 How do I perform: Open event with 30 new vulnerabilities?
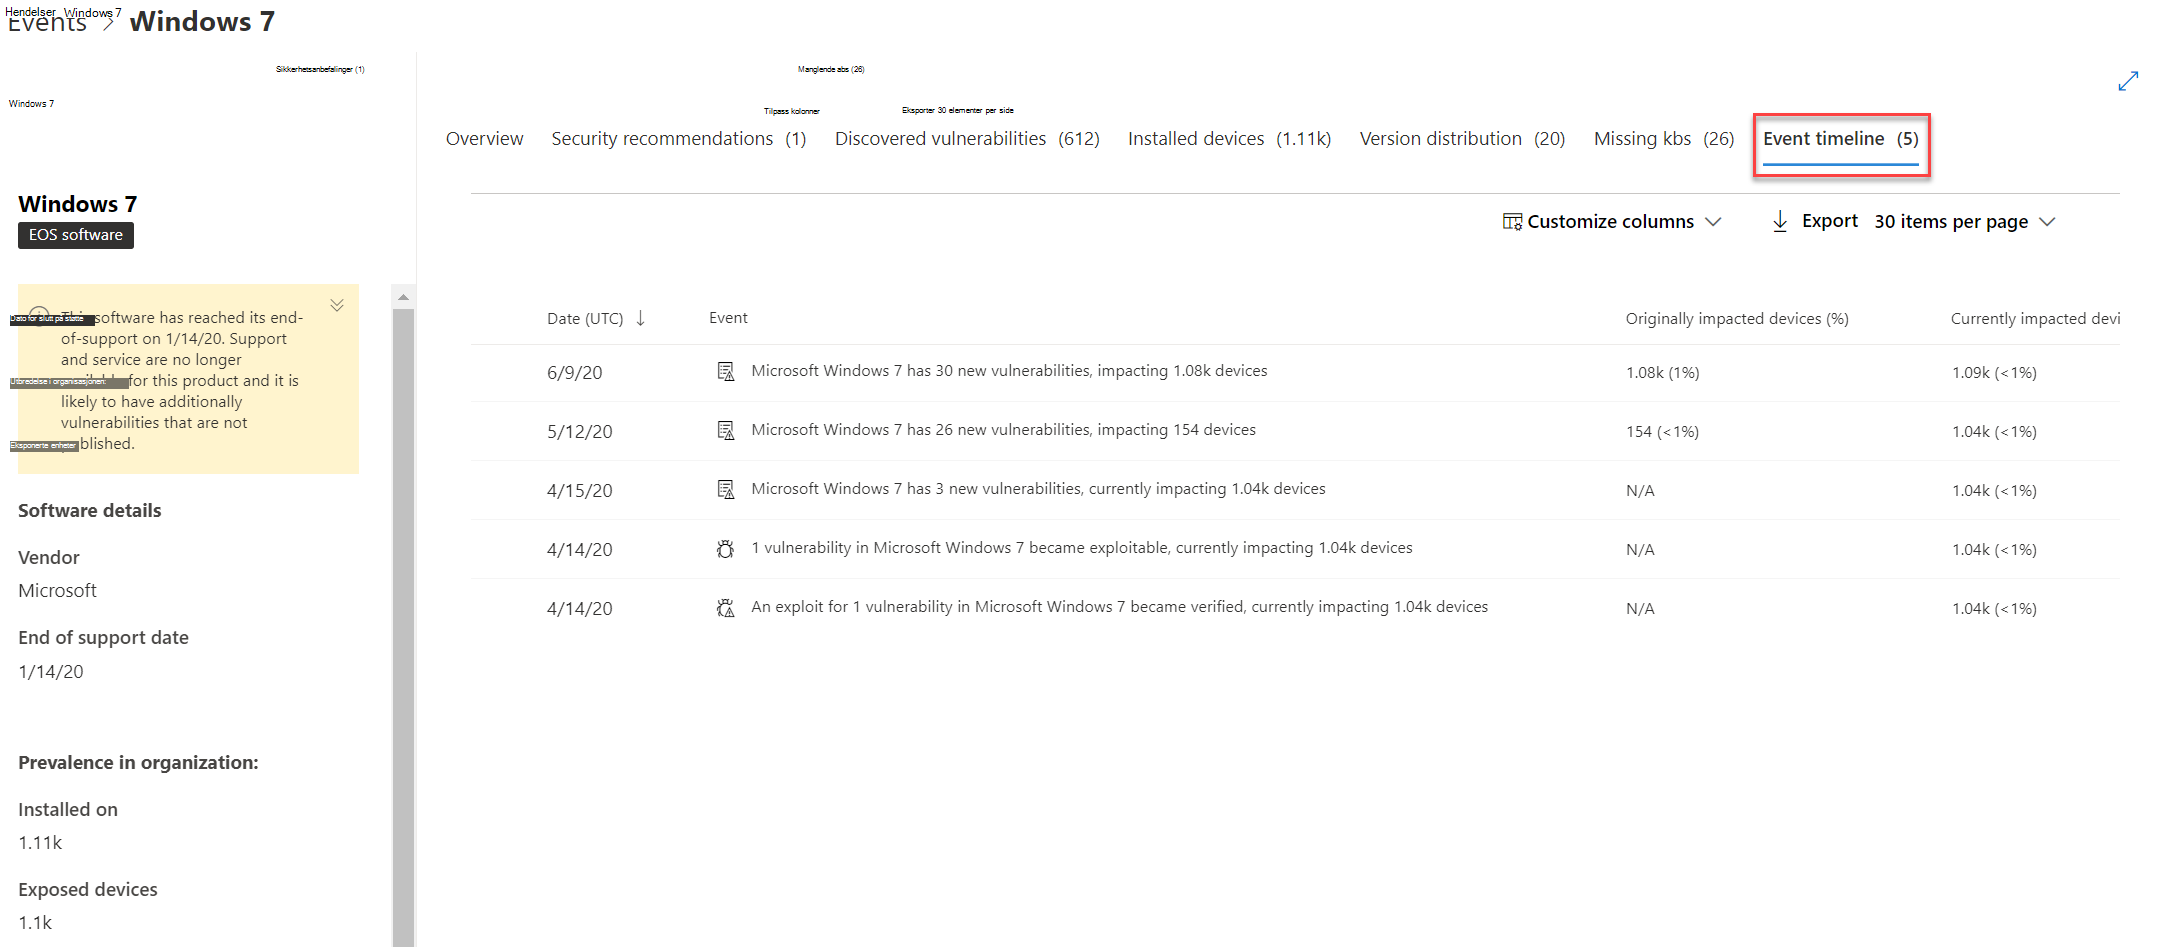tap(1009, 371)
